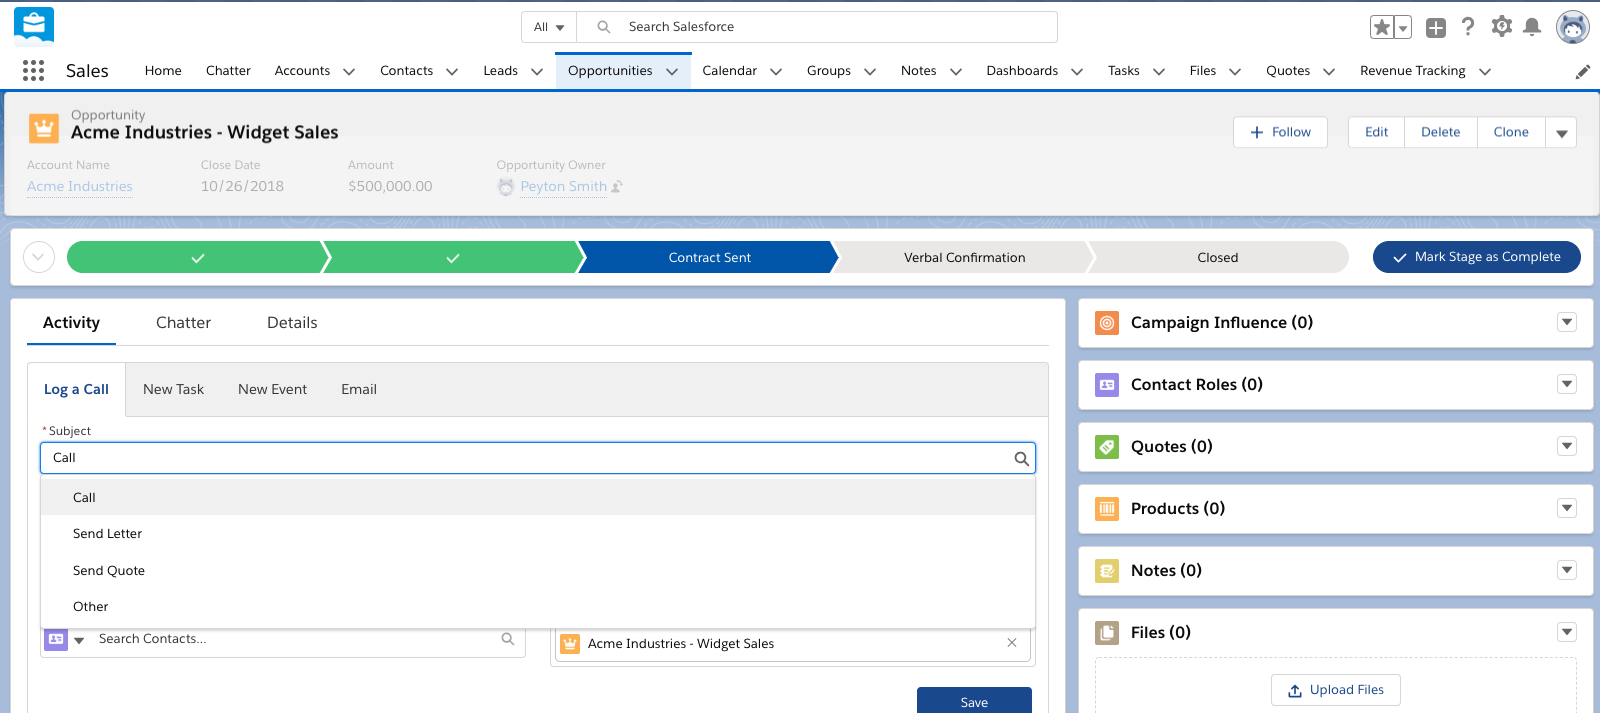Click the Peyton Smith owner avatar icon
The height and width of the screenshot is (713, 1600).
coord(506,187)
